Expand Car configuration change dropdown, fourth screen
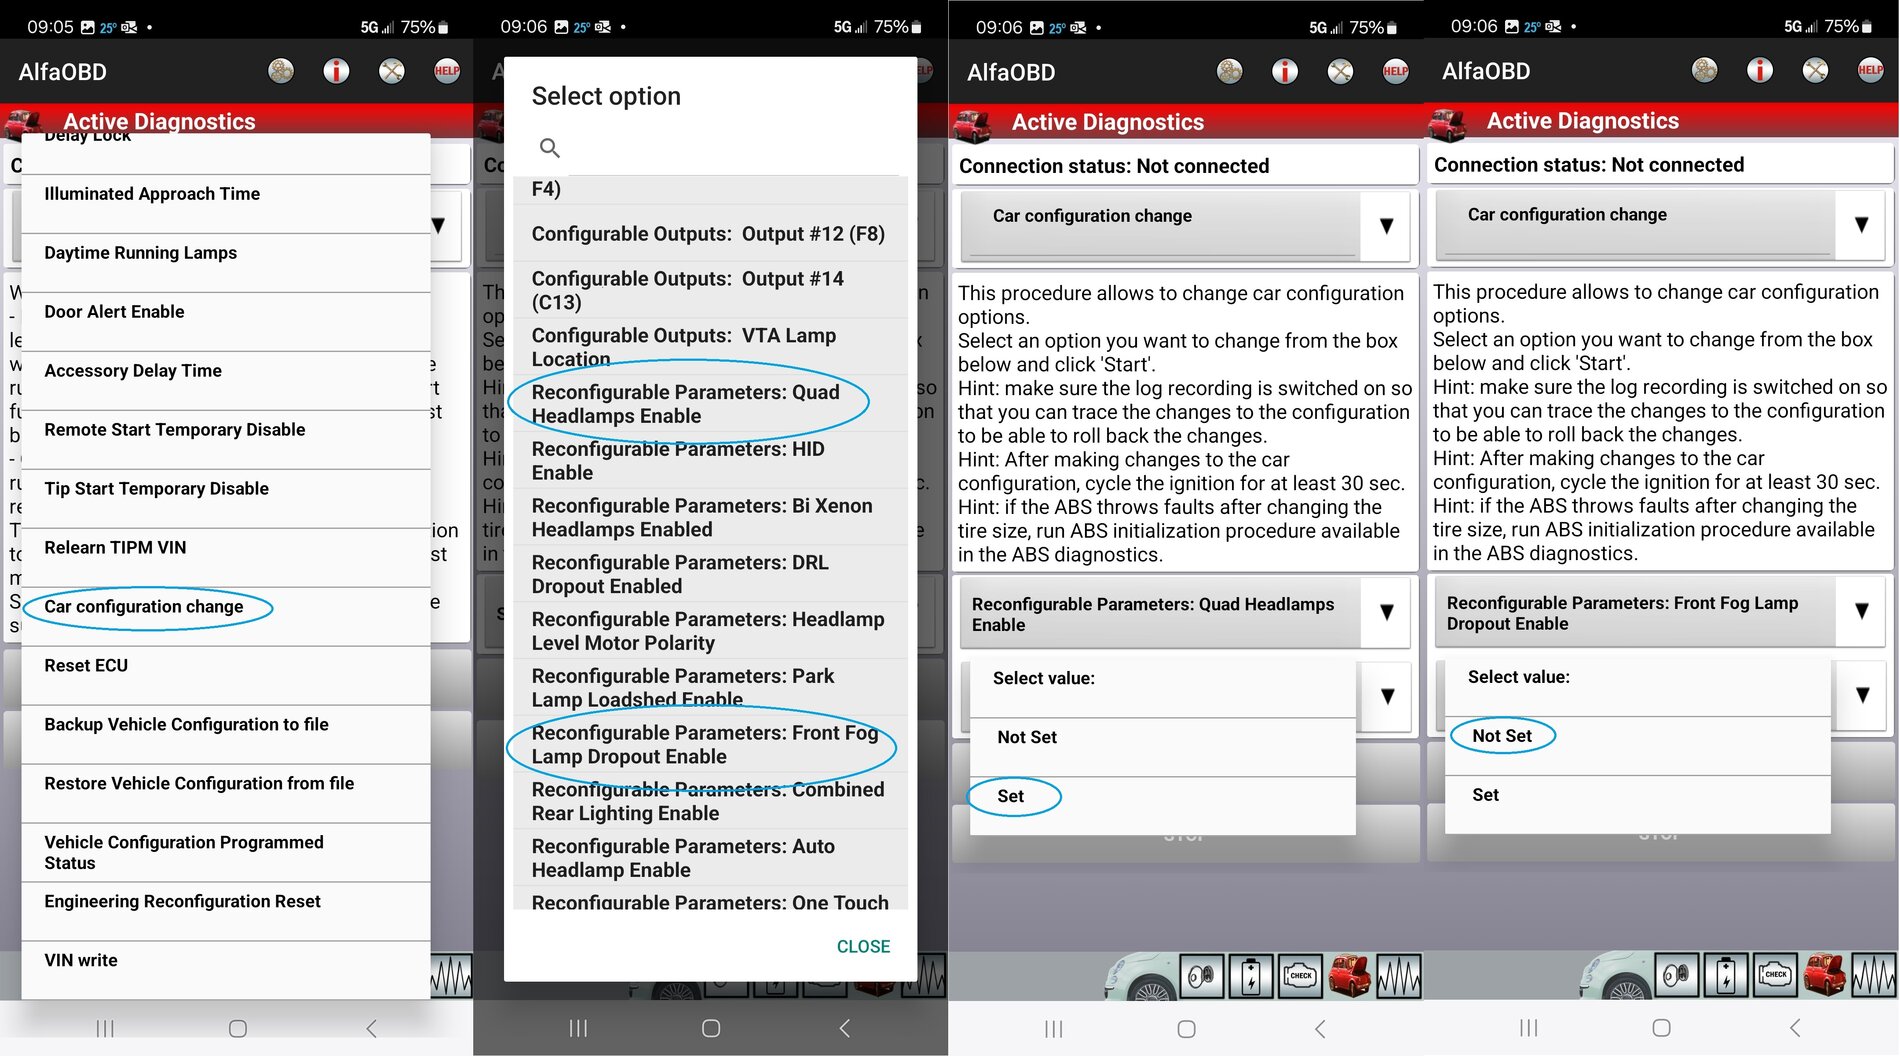Viewport: 1900px width, 1056px height. (x=1861, y=225)
